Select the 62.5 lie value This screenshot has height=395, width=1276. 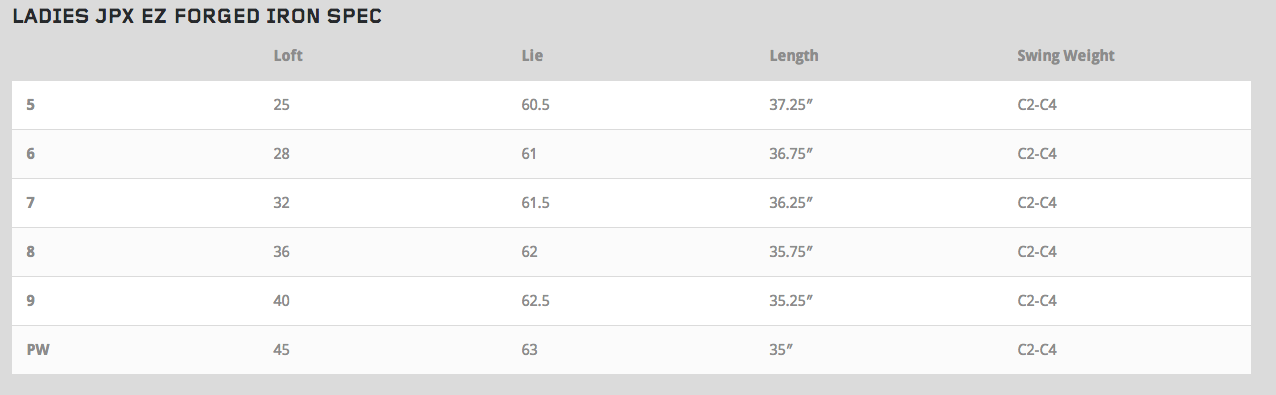pyautogui.click(x=535, y=300)
